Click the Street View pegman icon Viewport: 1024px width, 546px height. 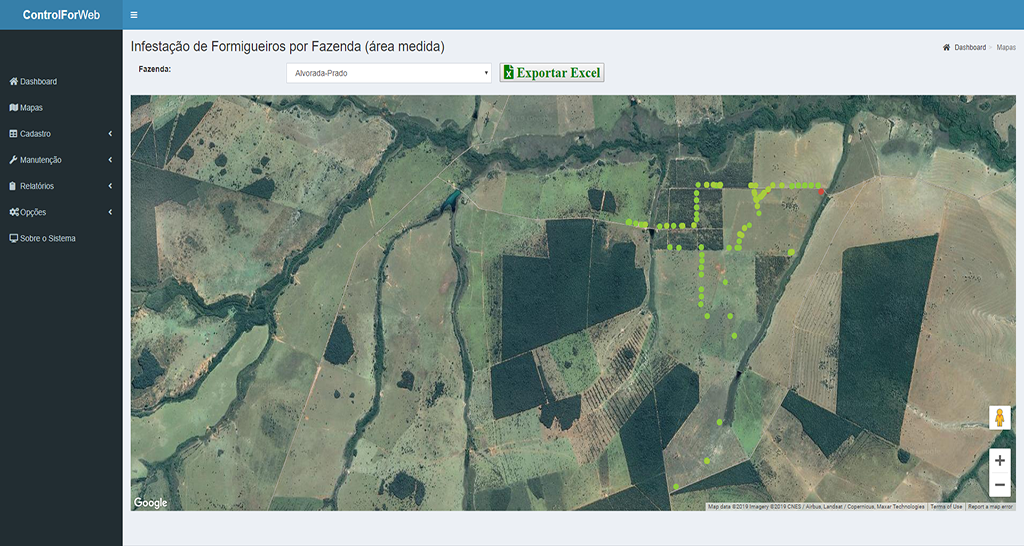999,418
